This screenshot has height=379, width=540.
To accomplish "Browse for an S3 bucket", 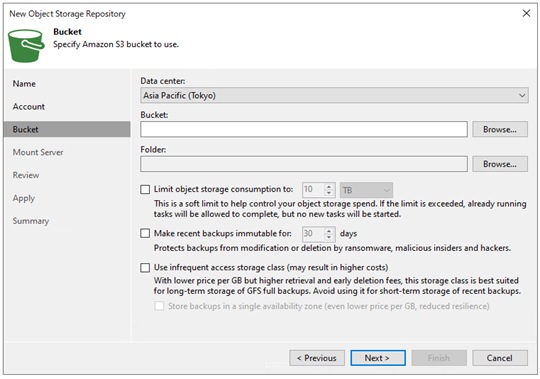I will (x=500, y=129).
